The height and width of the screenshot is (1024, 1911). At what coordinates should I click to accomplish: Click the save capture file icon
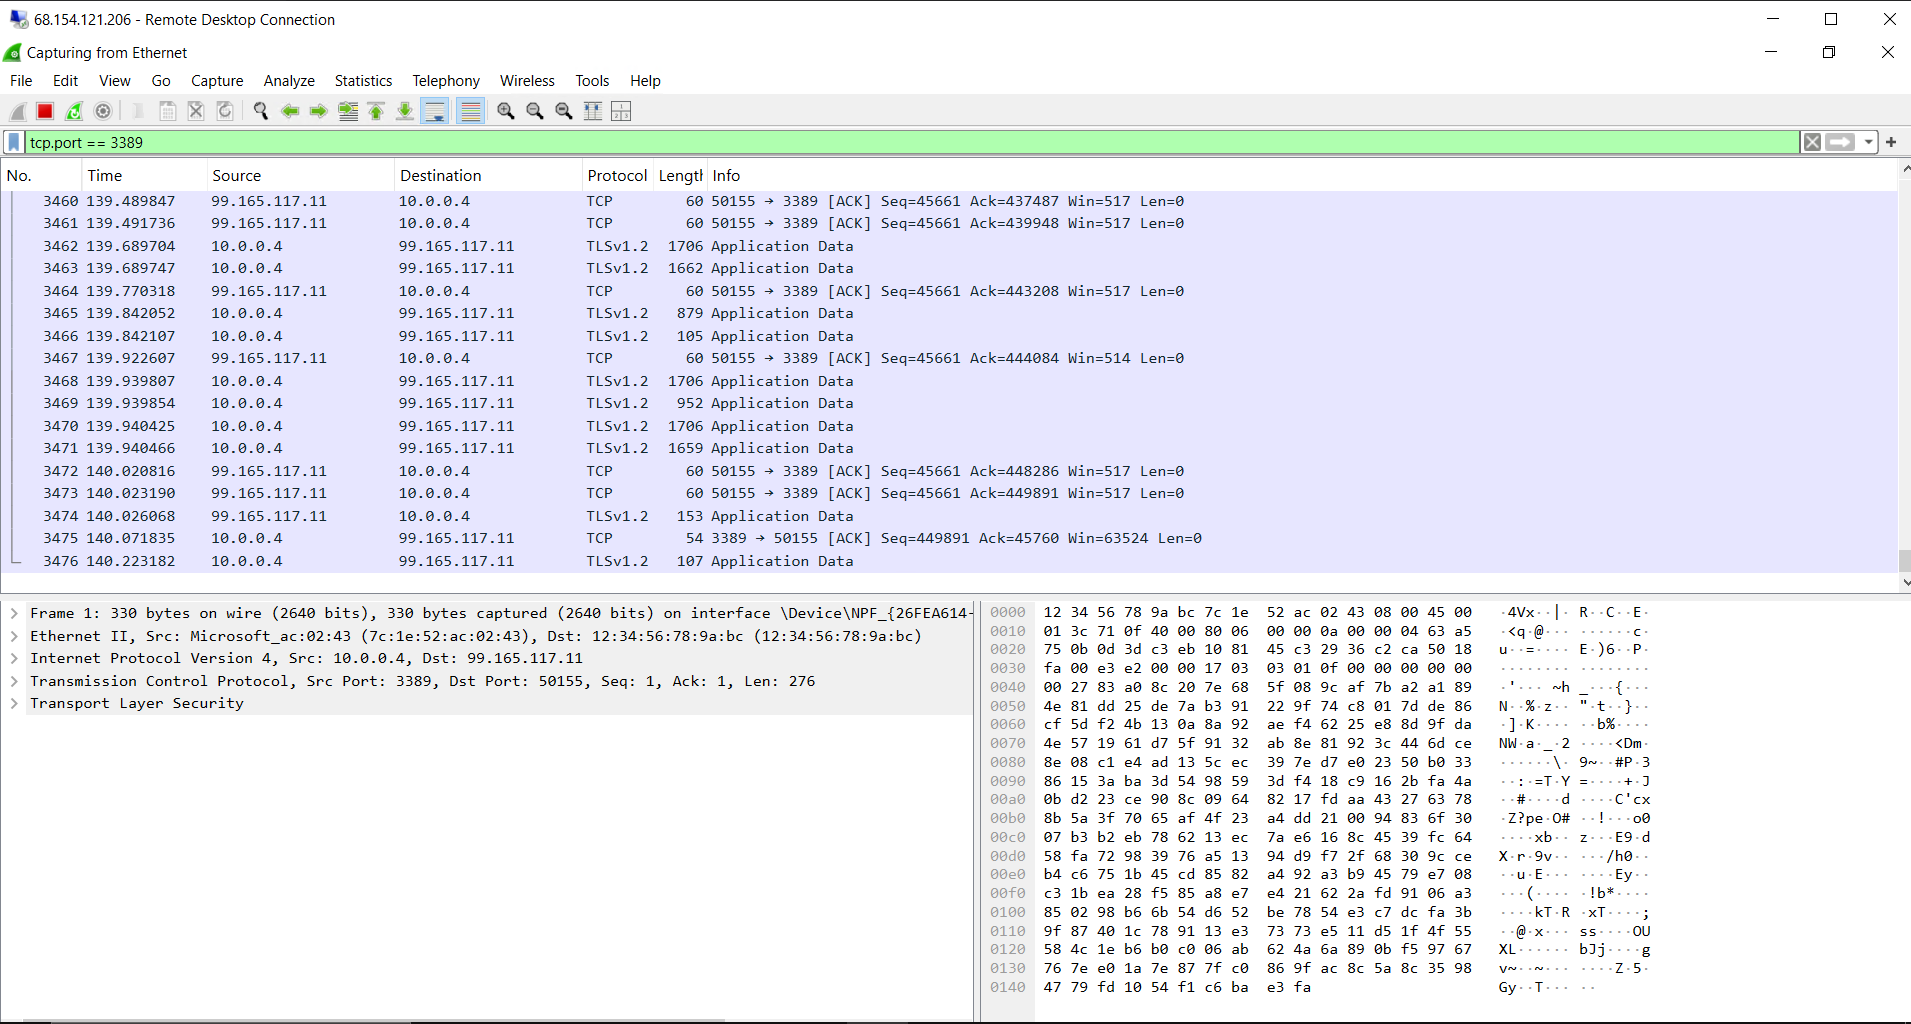click(x=168, y=111)
